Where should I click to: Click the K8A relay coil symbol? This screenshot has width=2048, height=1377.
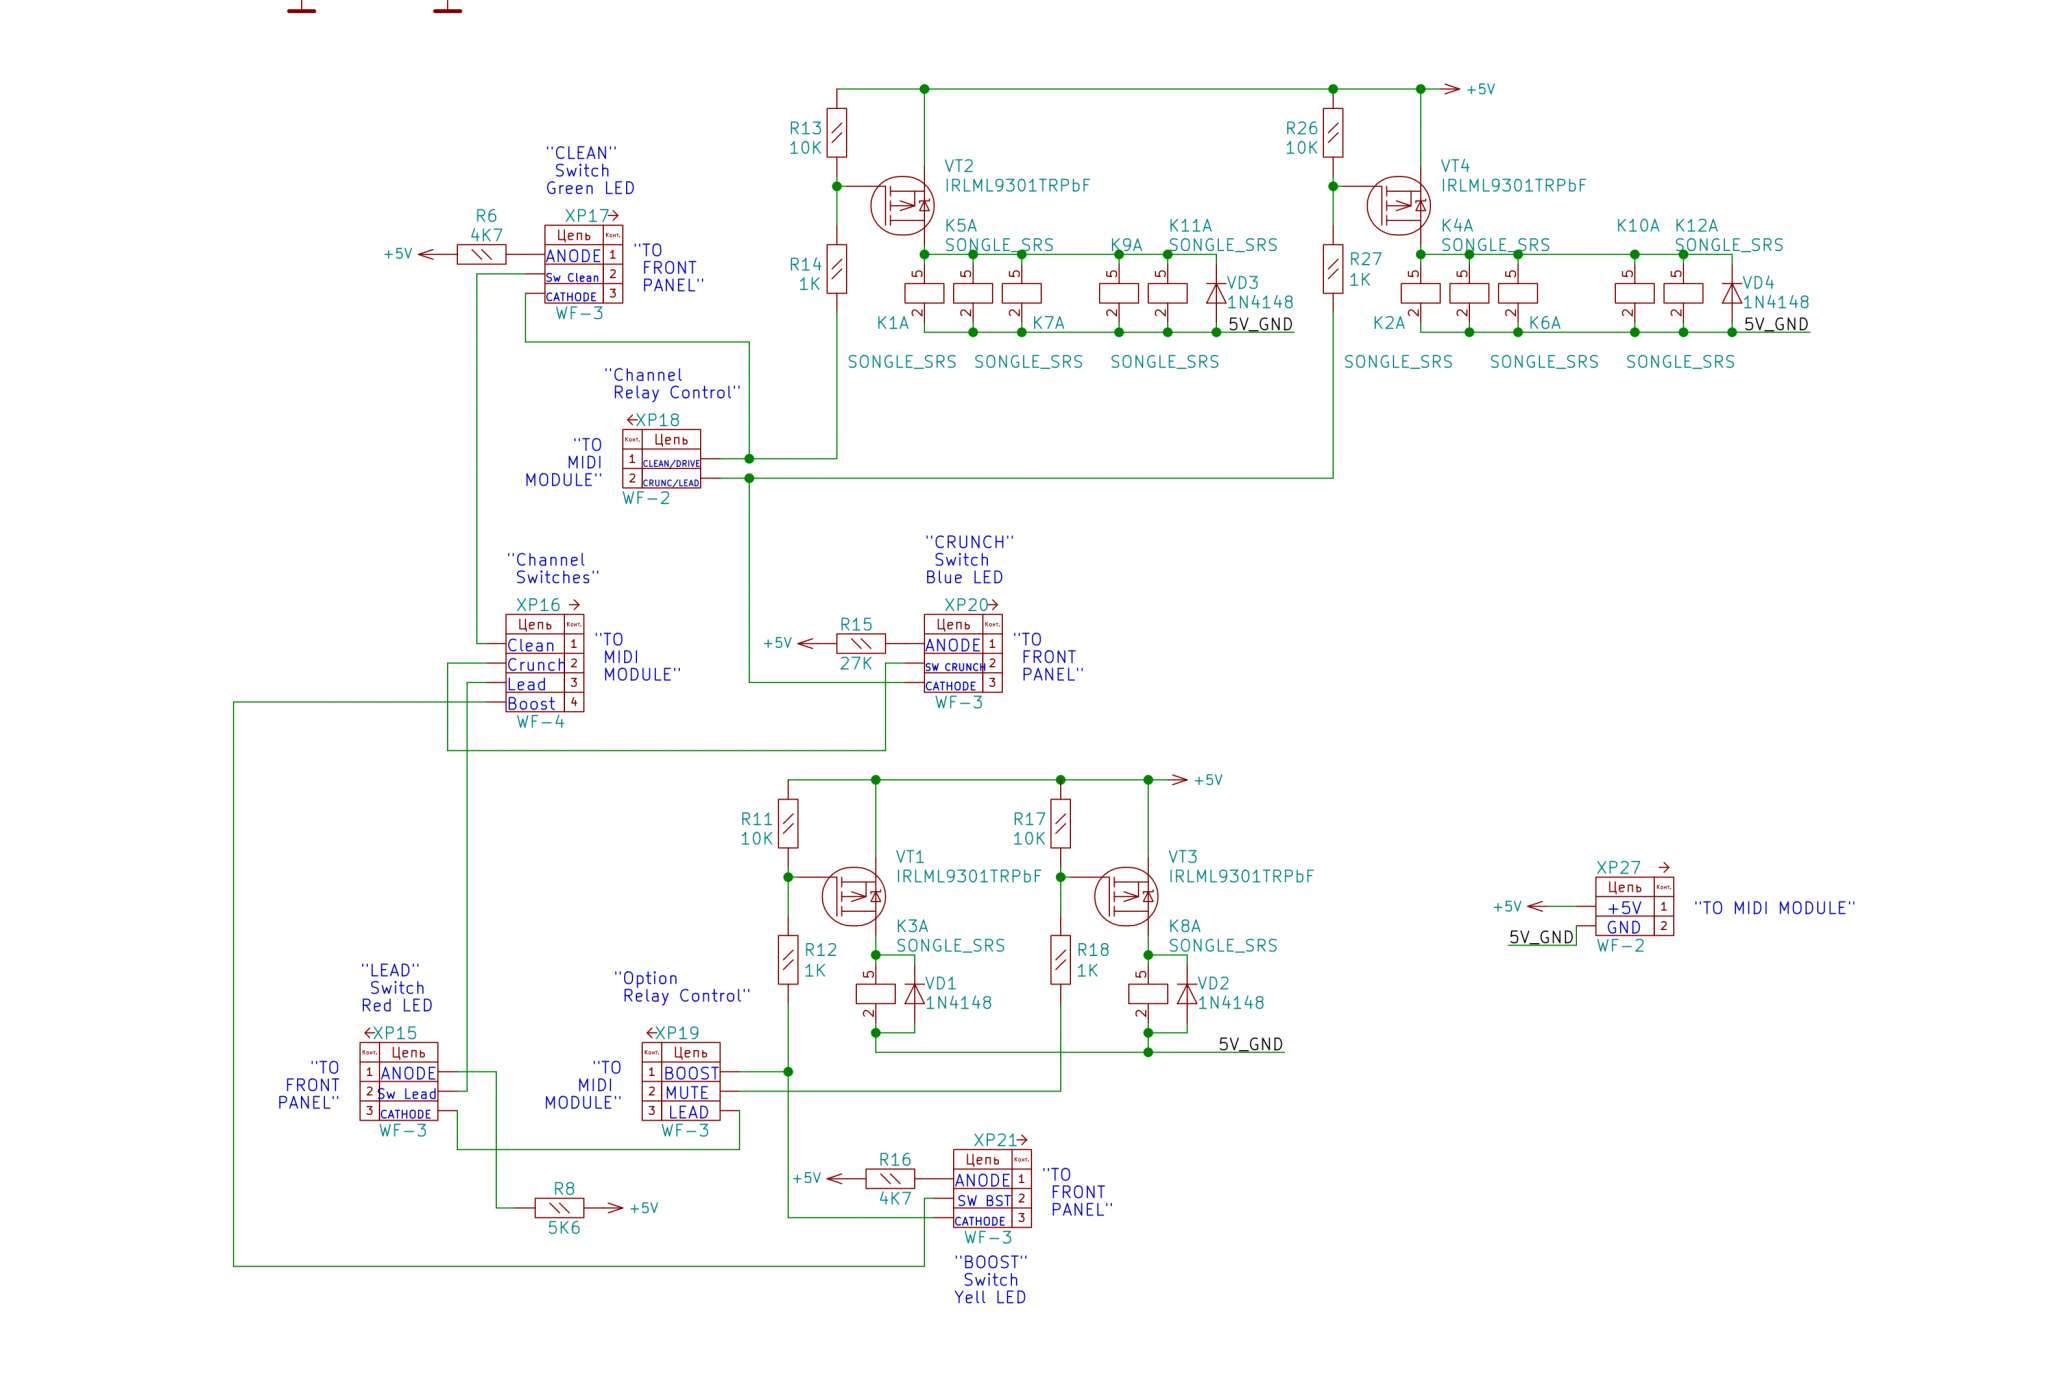point(1148,993)
